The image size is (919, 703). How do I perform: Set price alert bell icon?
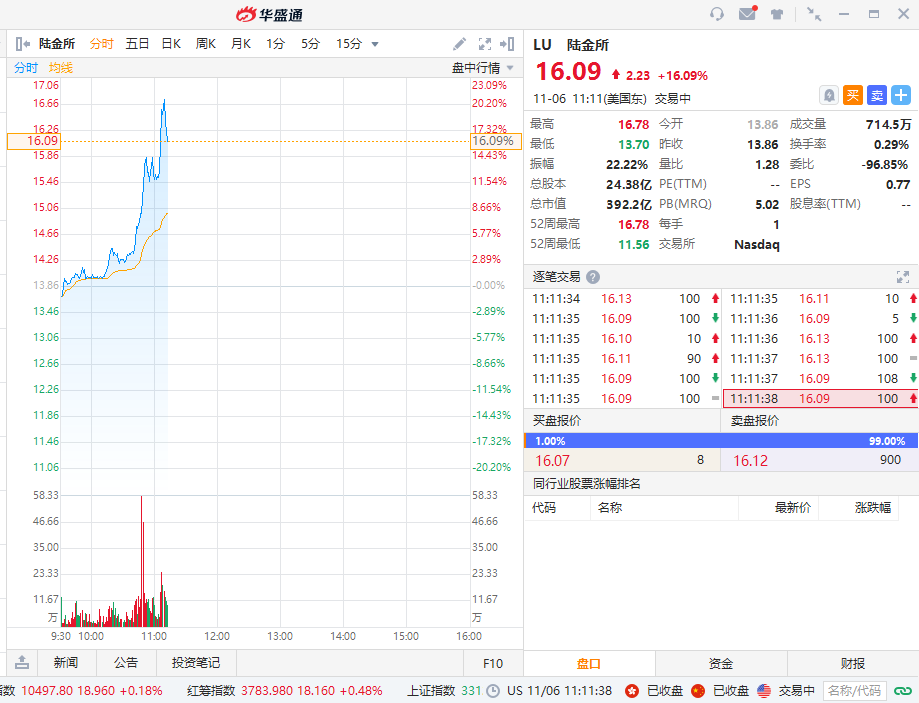[829, 95]
